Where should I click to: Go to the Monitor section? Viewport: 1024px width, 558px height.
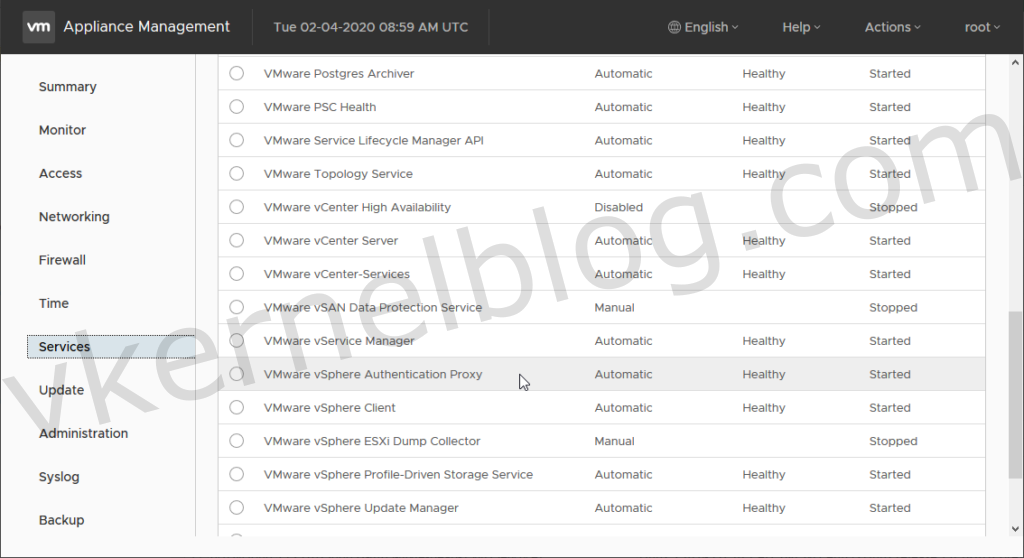point(62,130)
